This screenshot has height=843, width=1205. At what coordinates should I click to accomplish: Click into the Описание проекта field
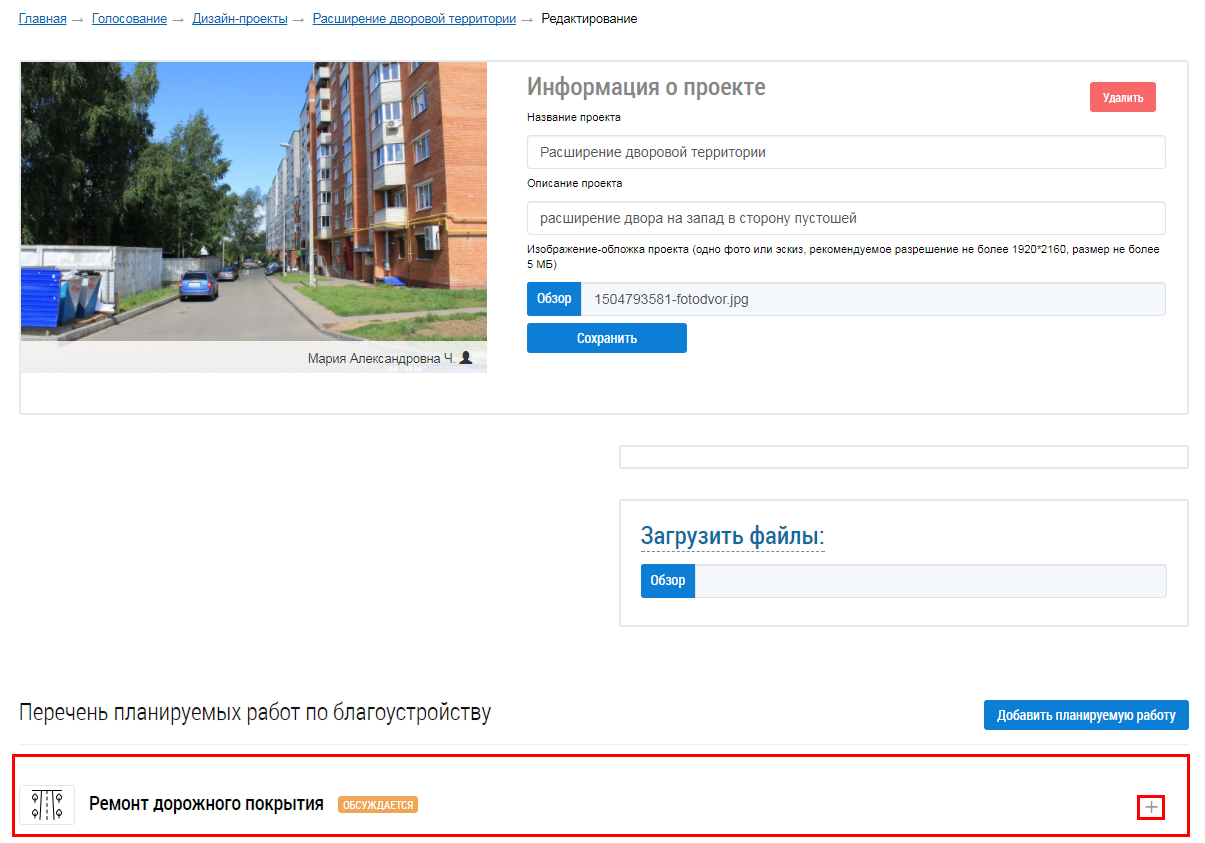(x=846, y=218)
